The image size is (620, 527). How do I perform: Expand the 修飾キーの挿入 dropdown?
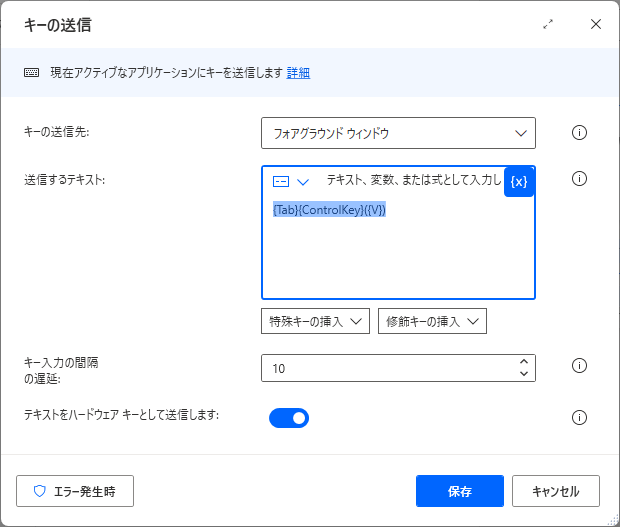[x=432, y=321]
